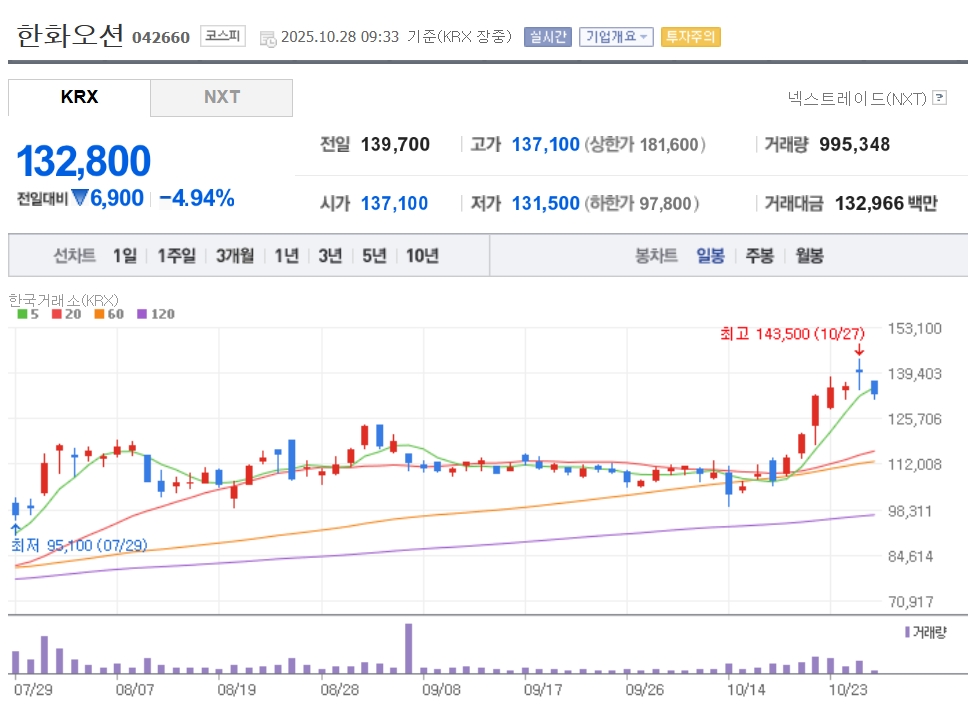
Task: Click the orange 60-day moving average legend
Action: pyautogui.click(x=109, y=314)
